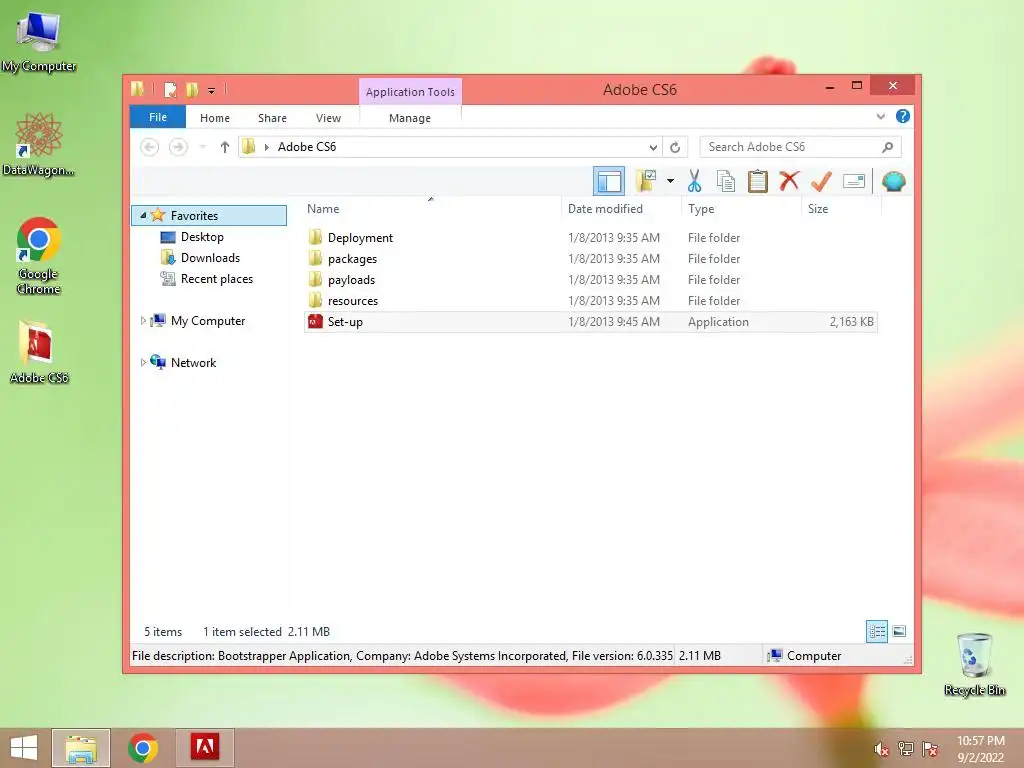Expand the folder options dropdown arrow

670,181
